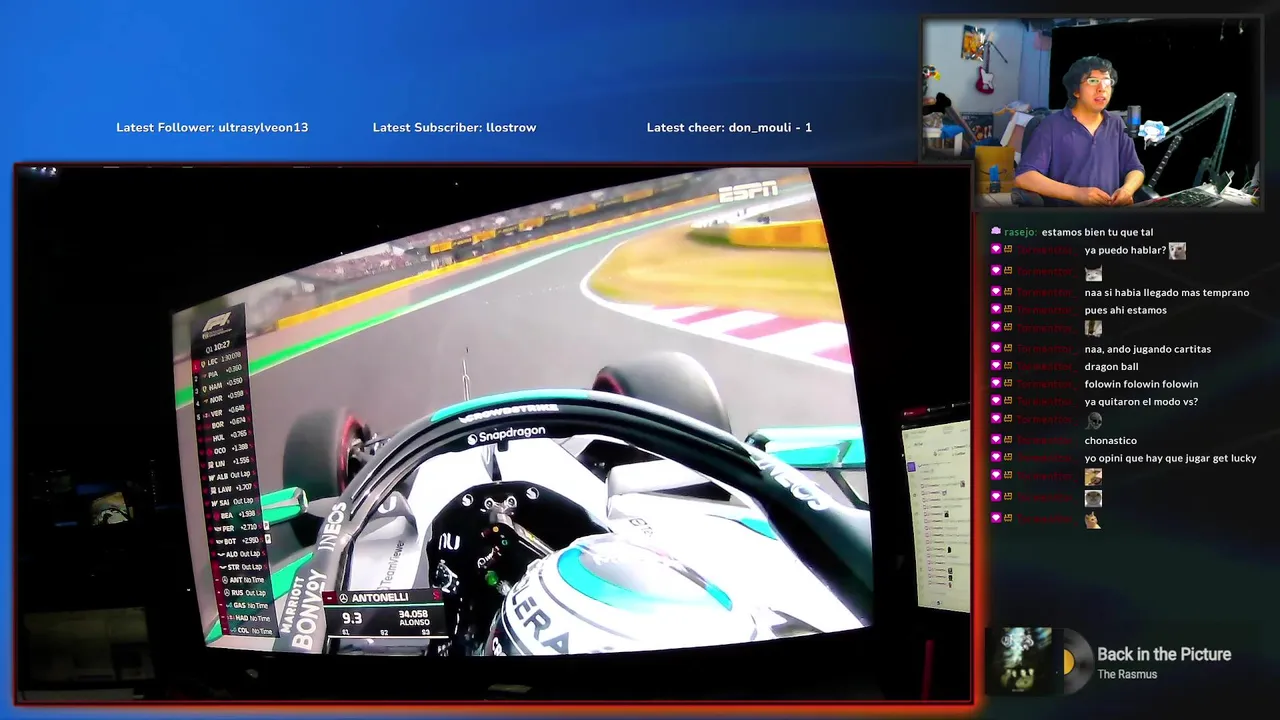Click message 'yo opini que hay que jugar get lucky'
This screenshot has height=720, width=1280.
(1170, 458)
